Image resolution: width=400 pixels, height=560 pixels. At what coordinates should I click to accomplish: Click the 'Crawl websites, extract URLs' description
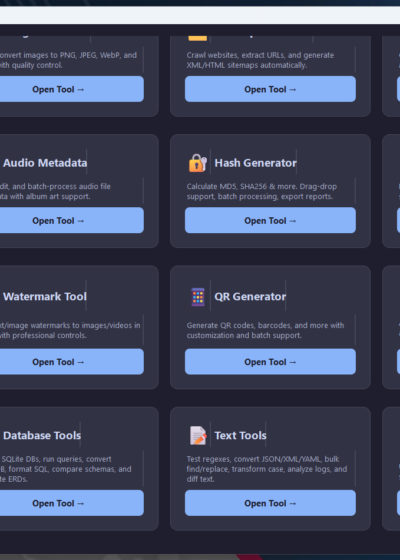[x=260, y=60]
